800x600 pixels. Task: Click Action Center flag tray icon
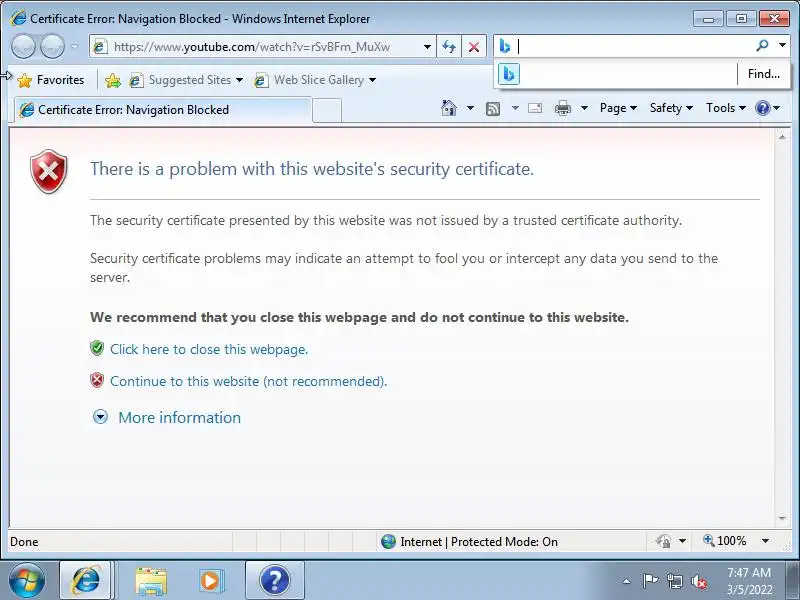coord(650,581)
